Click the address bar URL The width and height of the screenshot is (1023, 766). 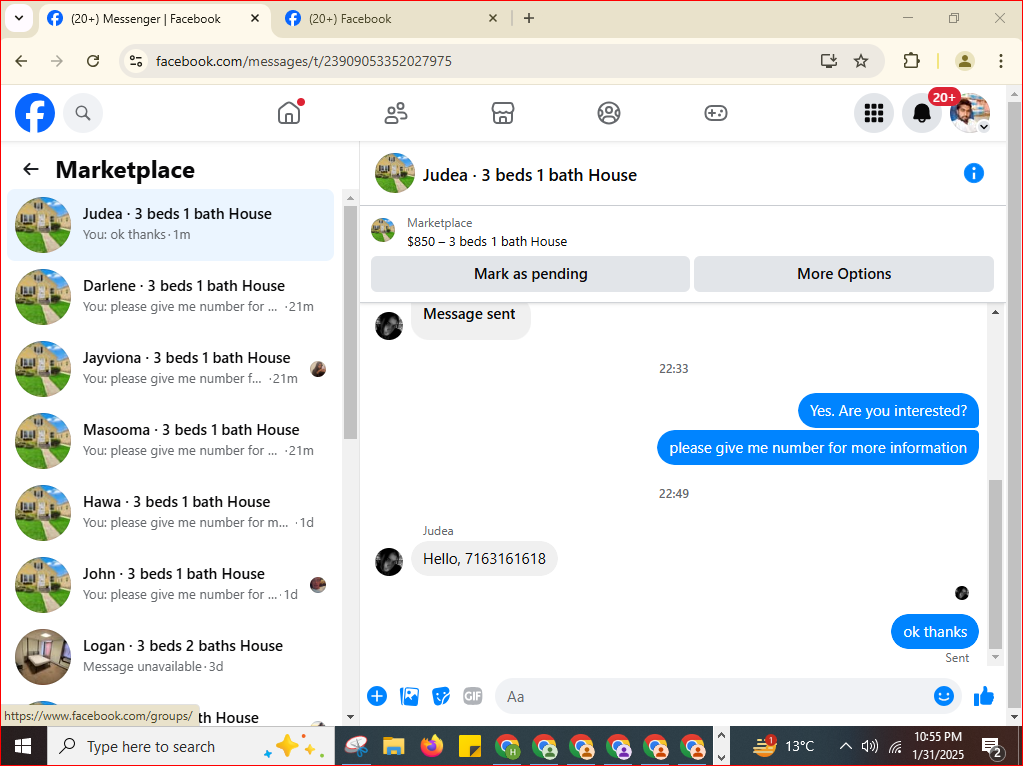(303, 61)
